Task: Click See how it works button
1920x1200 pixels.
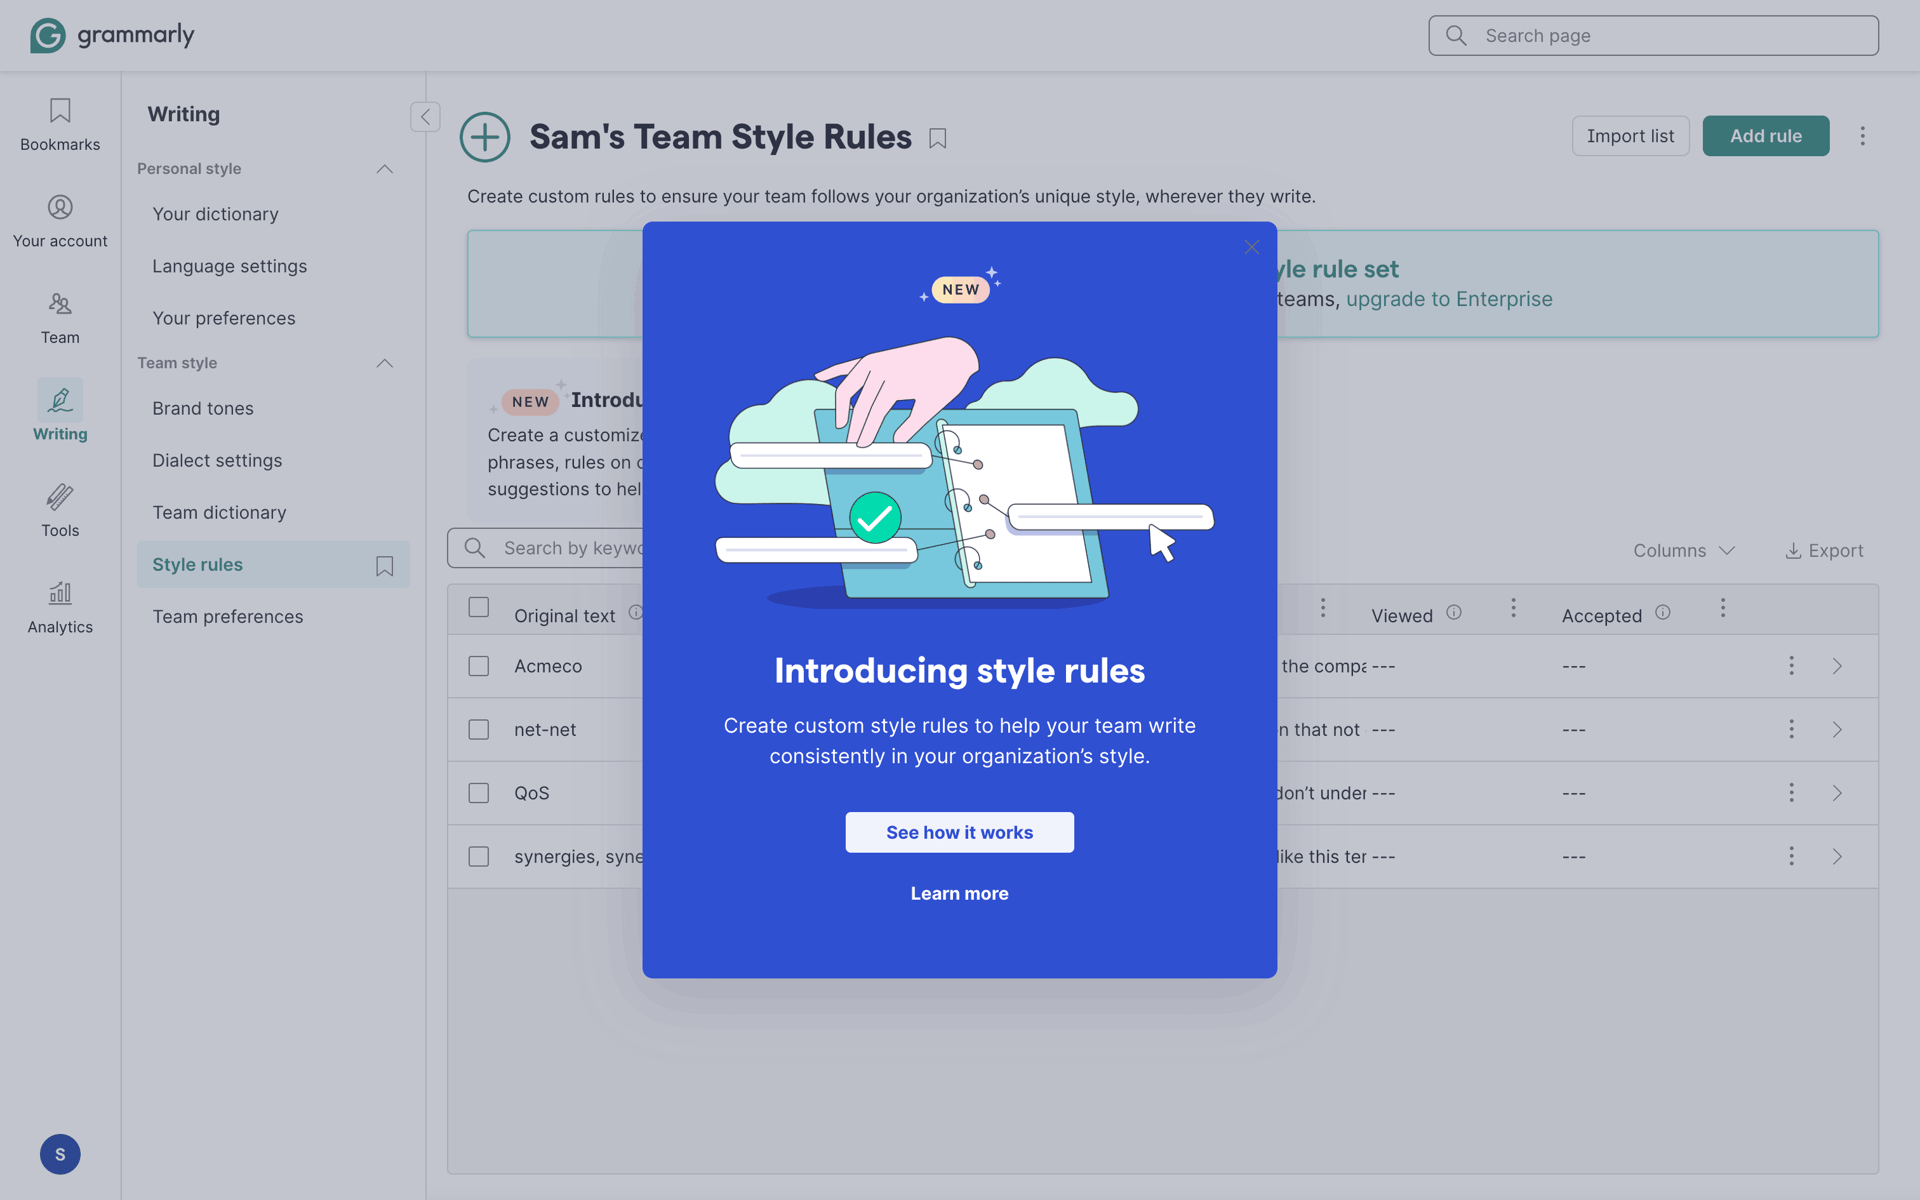Action: 959,832
